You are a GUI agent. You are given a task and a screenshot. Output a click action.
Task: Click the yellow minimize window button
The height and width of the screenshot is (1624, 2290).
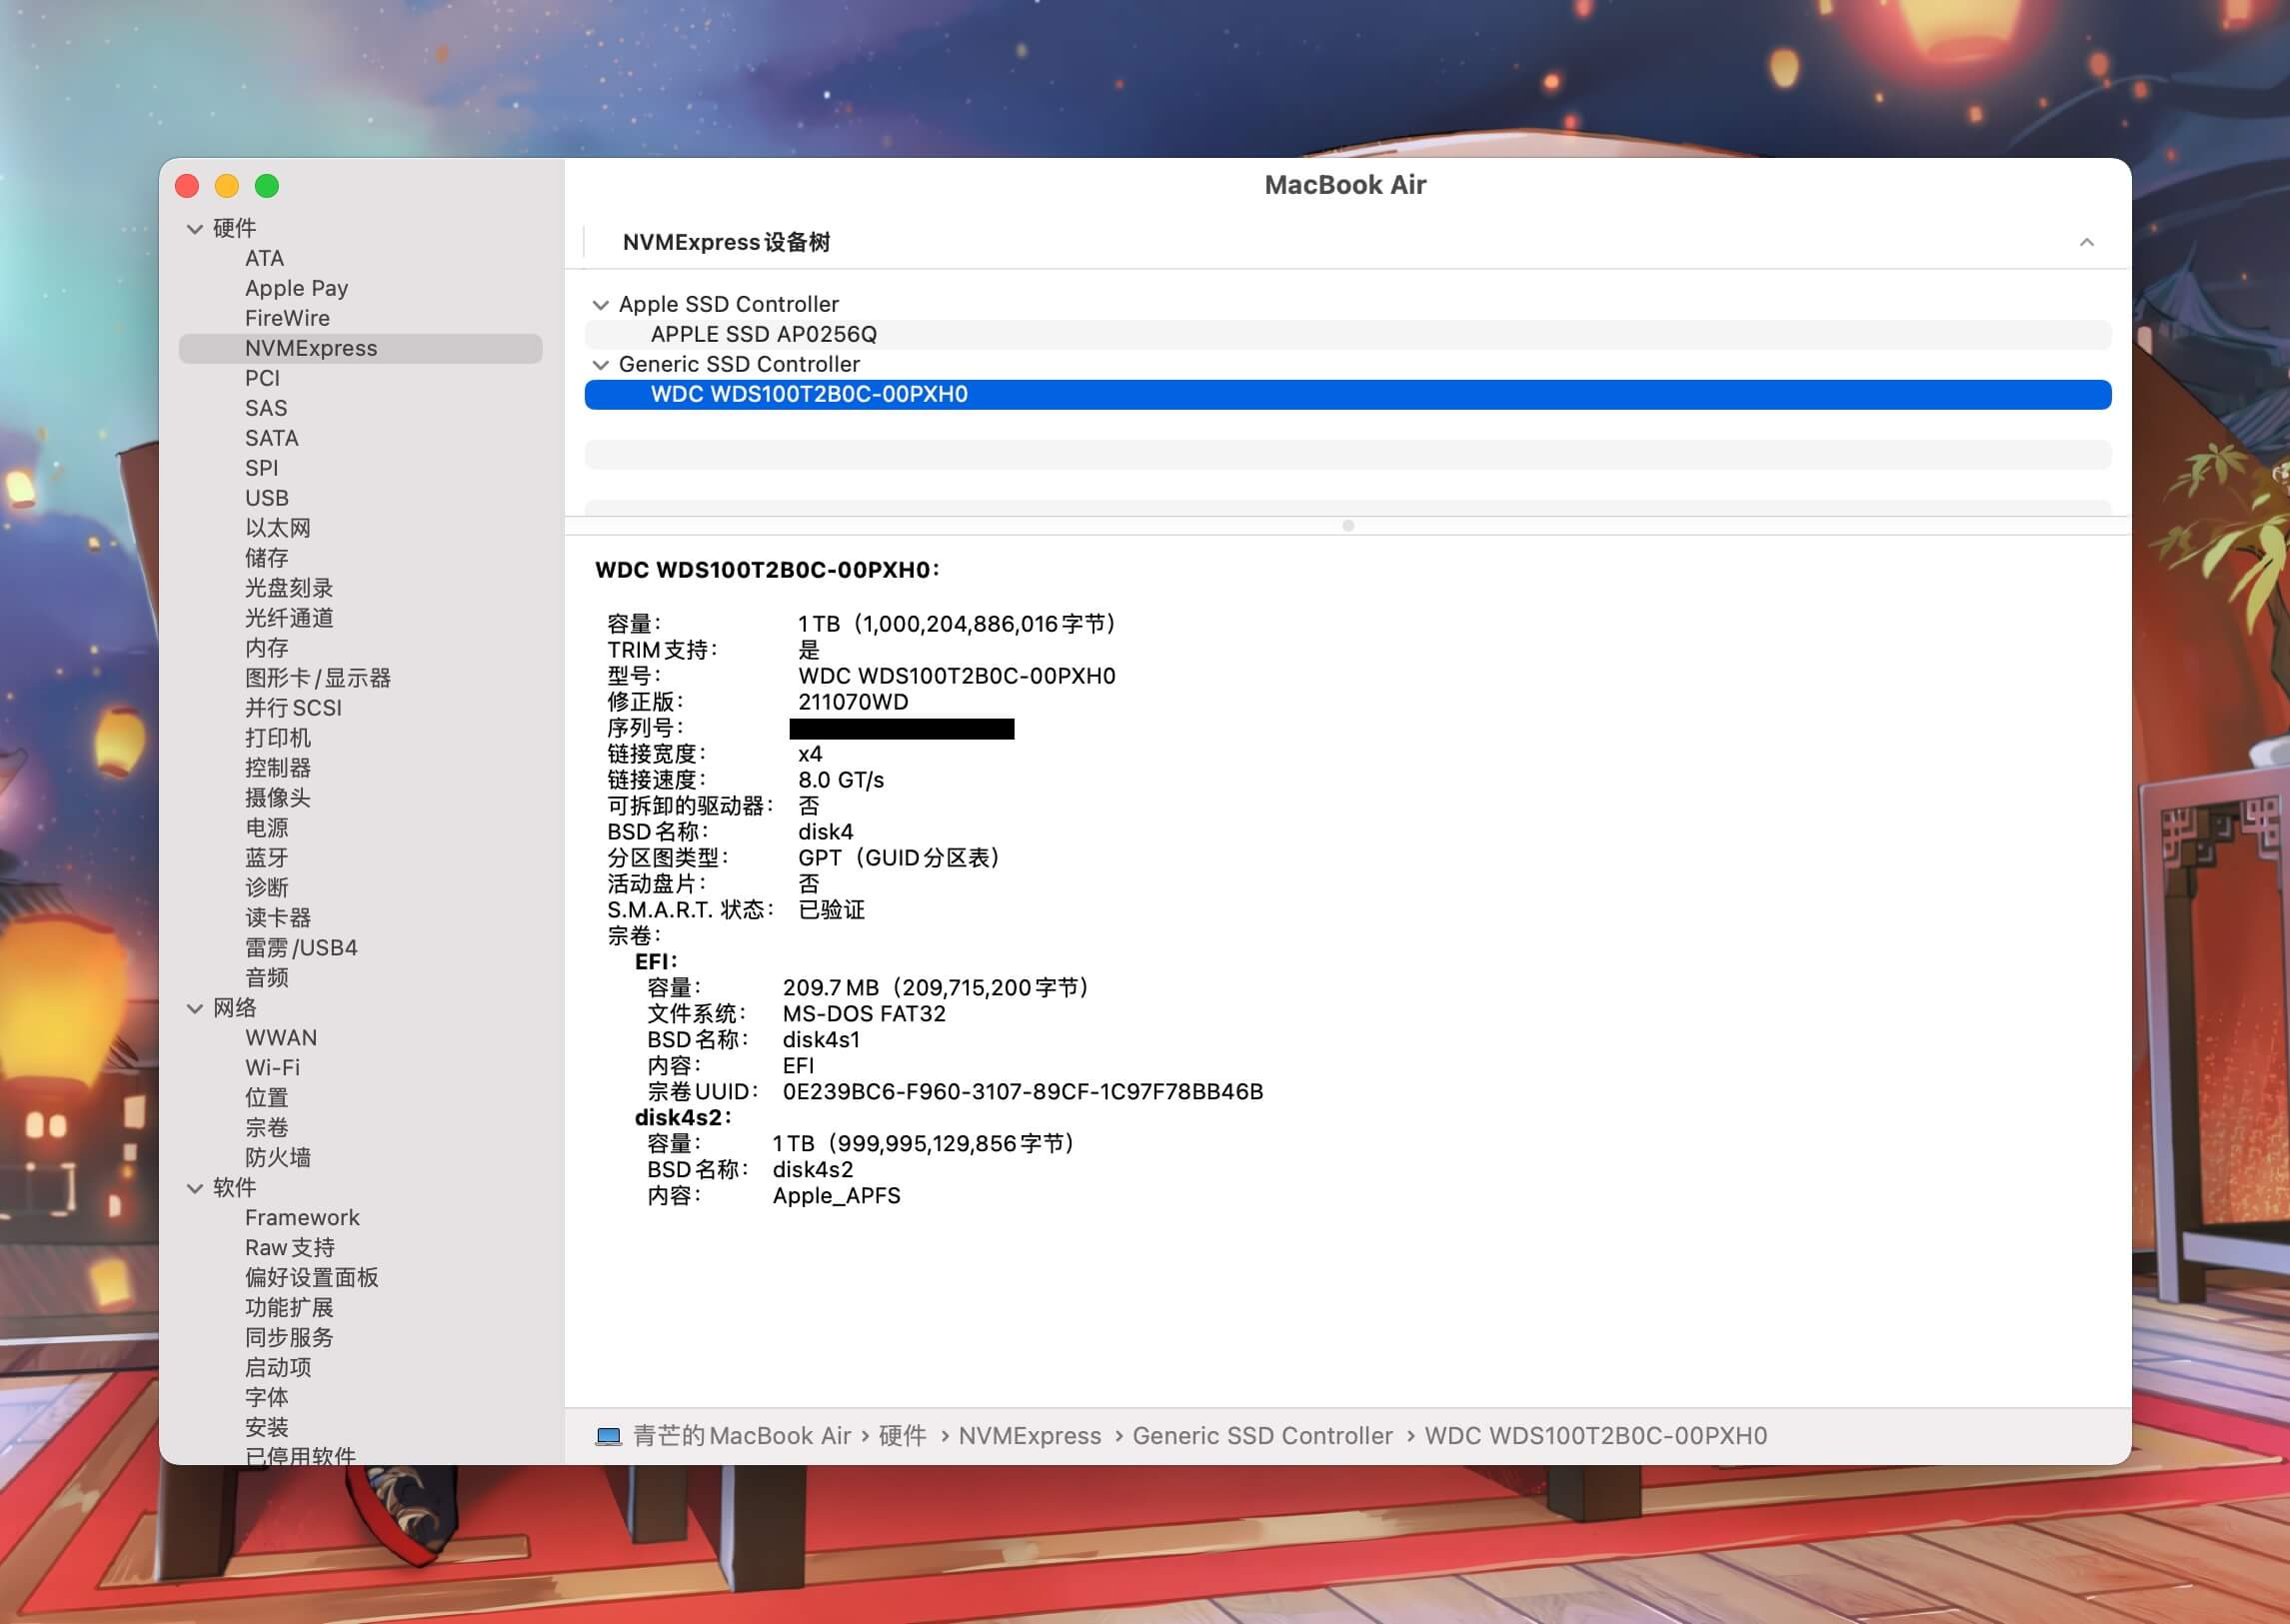click(x=227, y=186)
